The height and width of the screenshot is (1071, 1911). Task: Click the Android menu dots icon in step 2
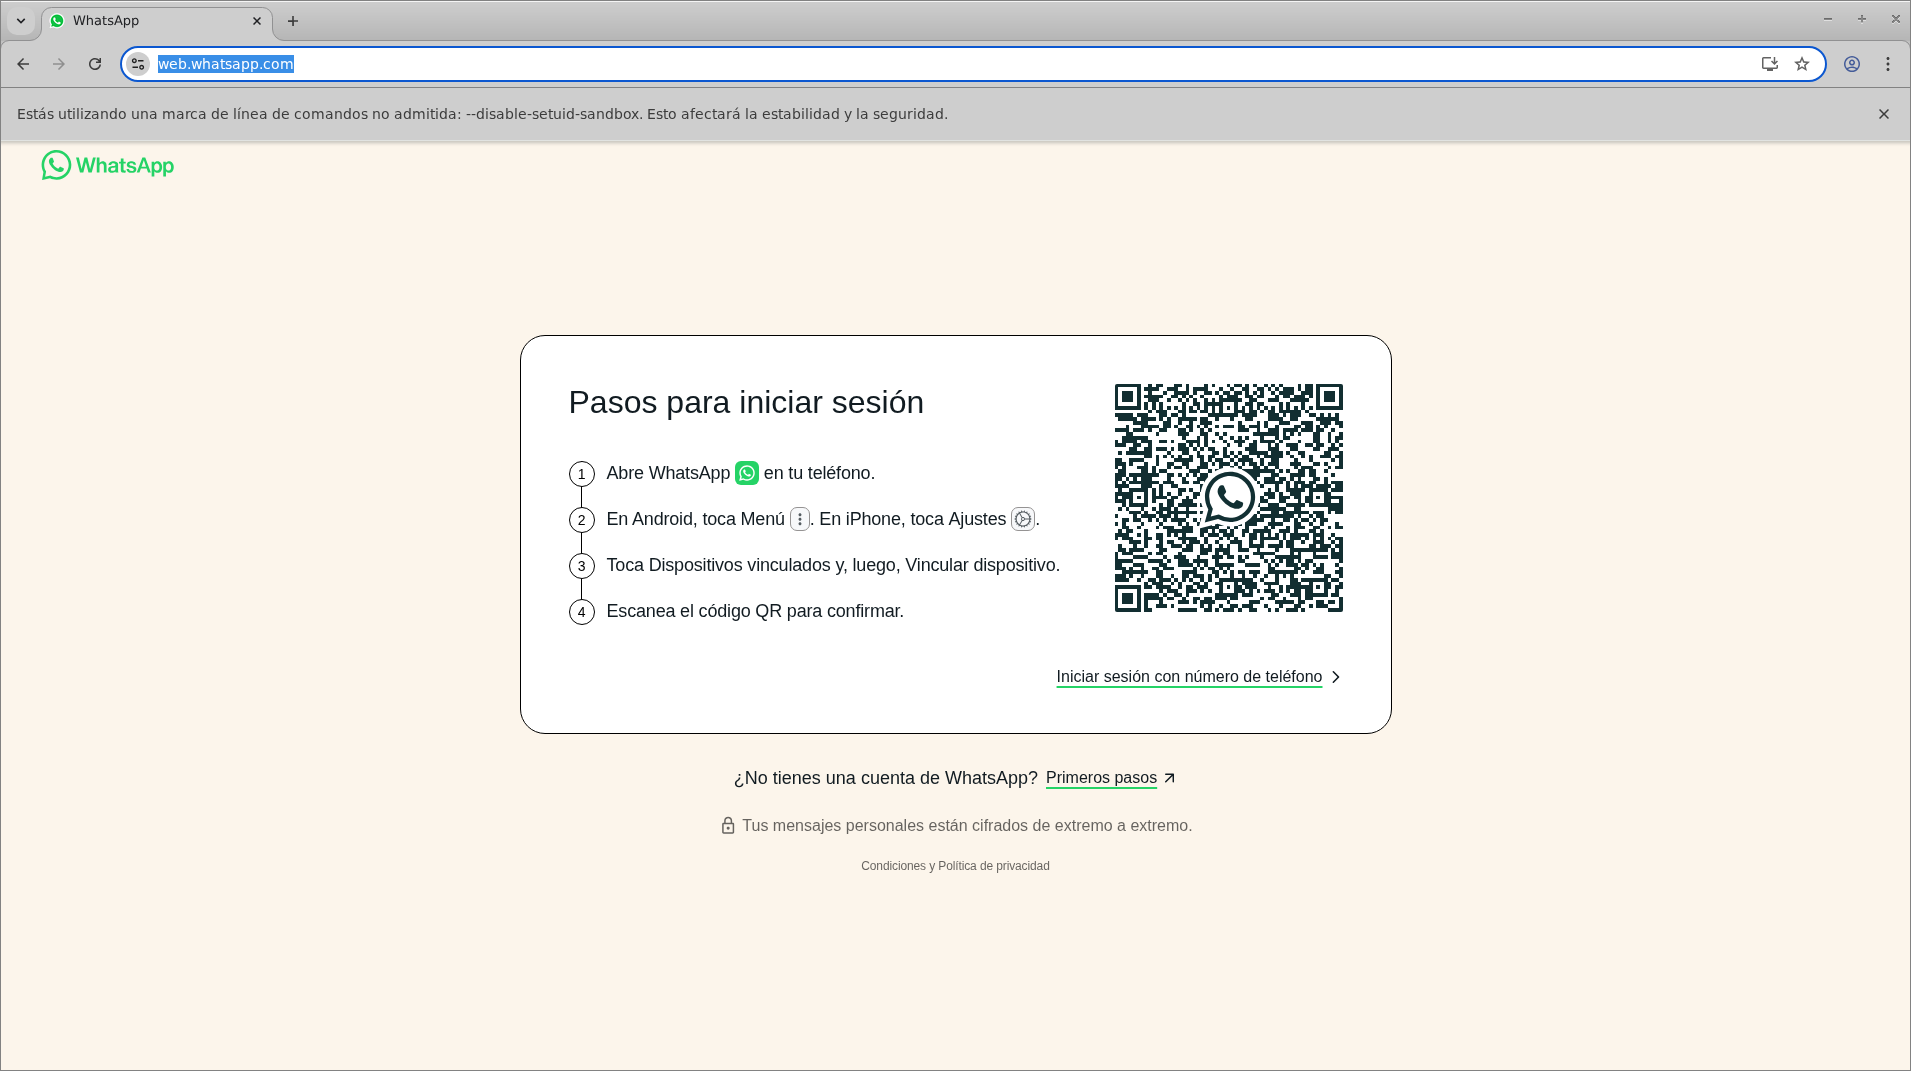coord(799,519)
